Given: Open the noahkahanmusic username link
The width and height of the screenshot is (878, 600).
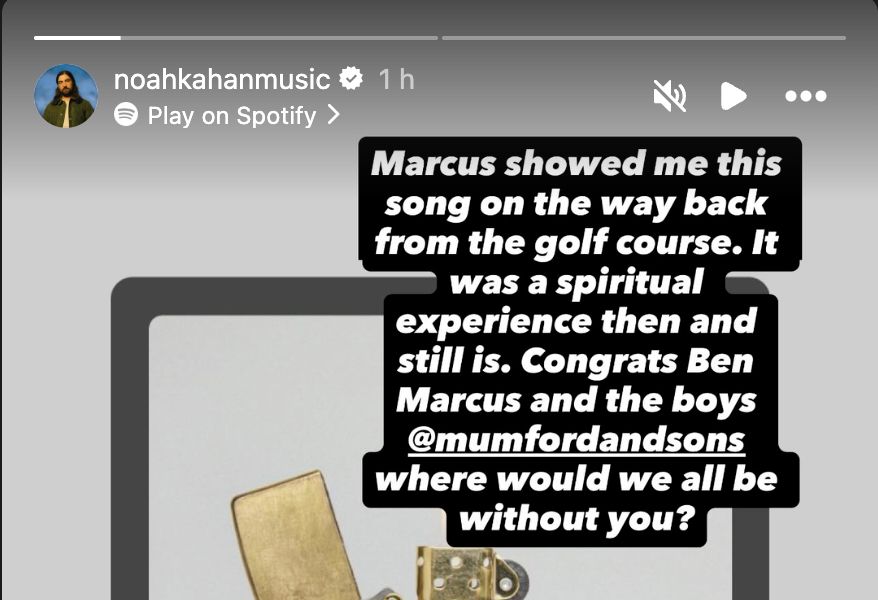Looking at the screenshot, I should coord(222,79).
